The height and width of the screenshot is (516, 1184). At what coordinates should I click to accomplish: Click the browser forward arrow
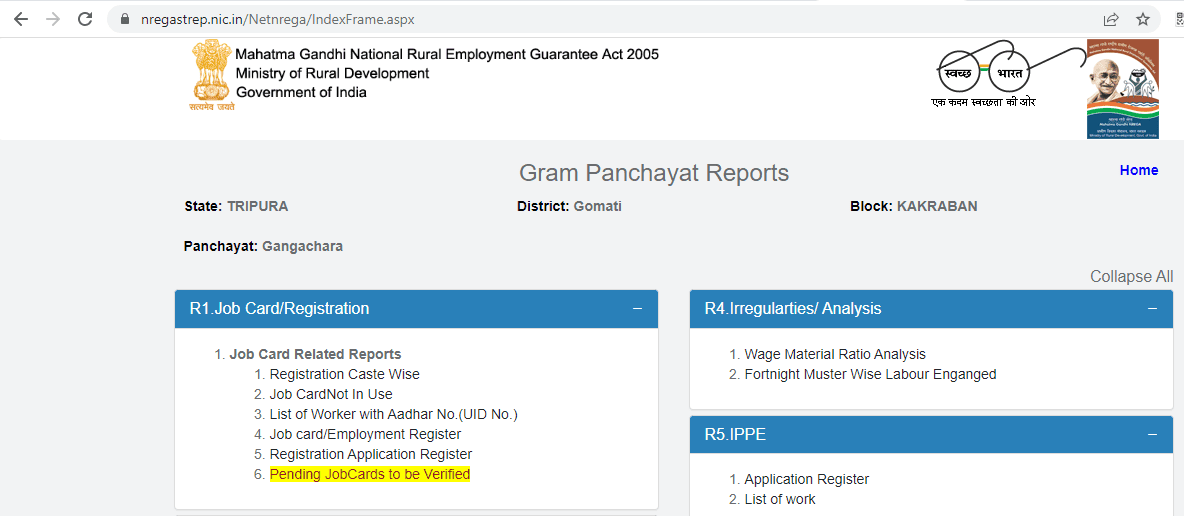pyautogui.click(x=53, y=19)
